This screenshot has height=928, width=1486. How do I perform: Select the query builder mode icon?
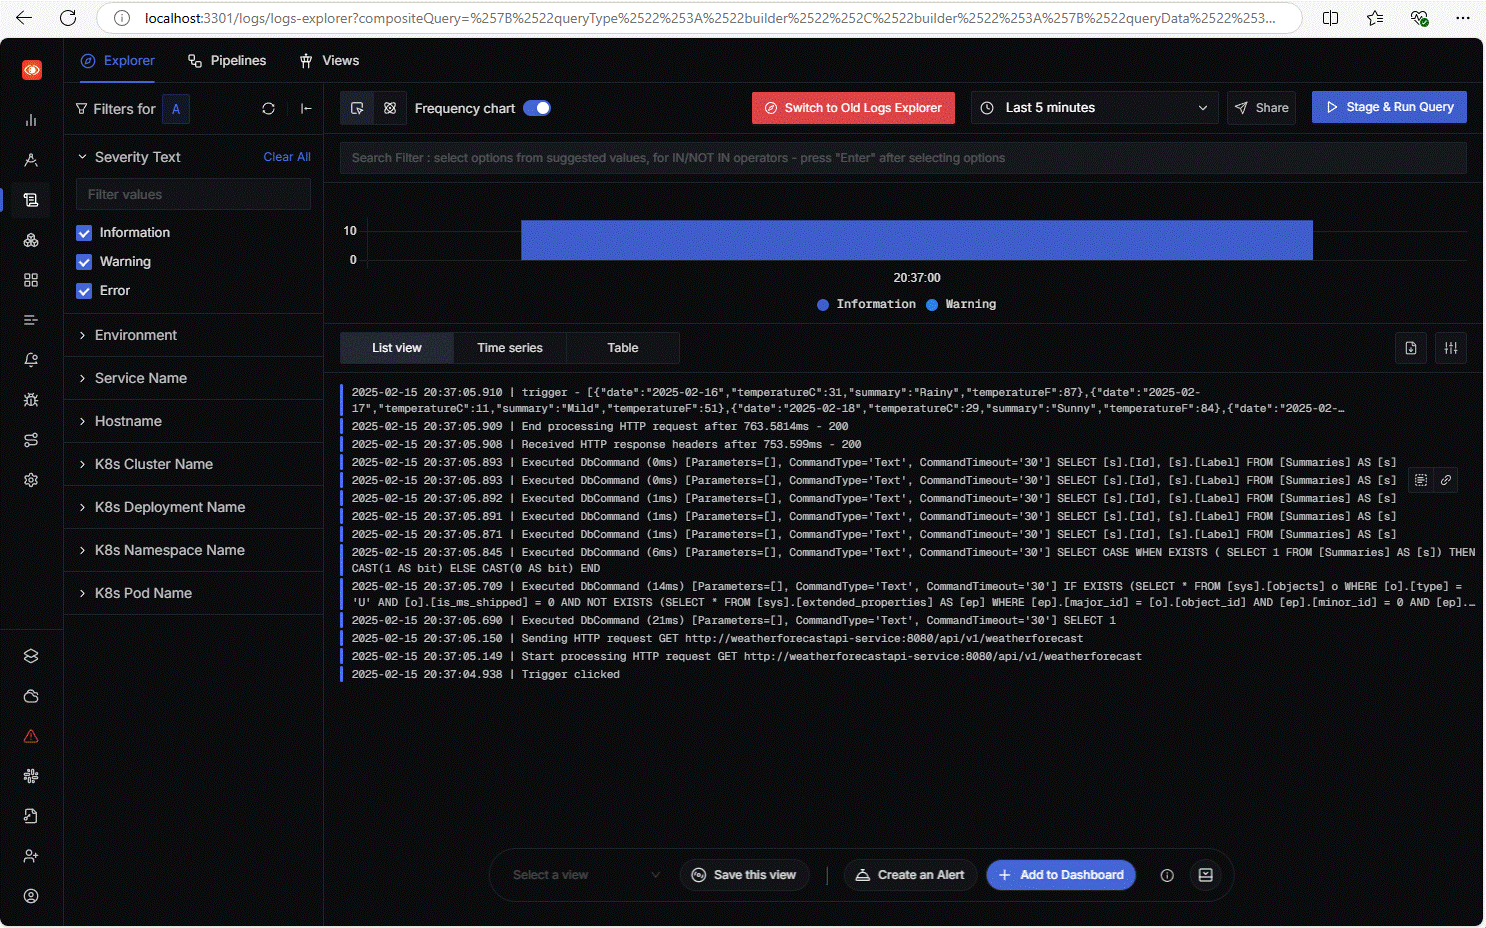coord(390,108)
